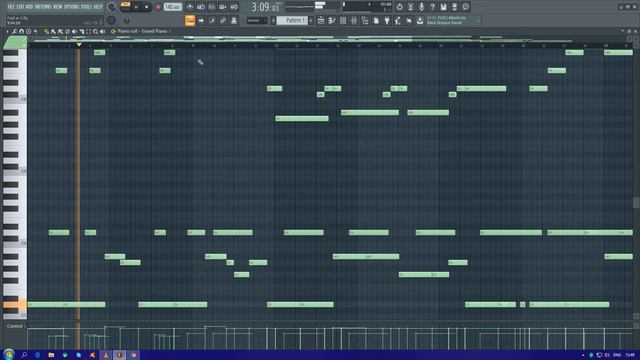
Task: Select the Mute tool in piano roll
Action: tap(74, 31)
